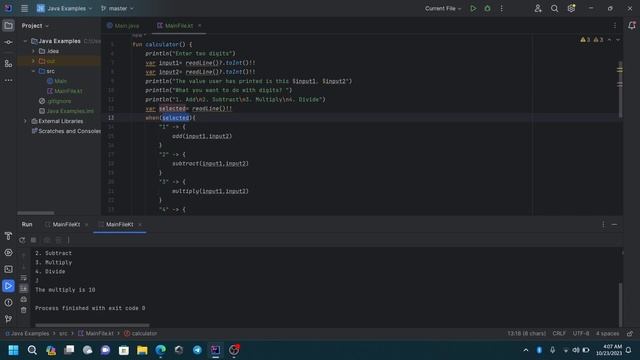Open Windows Start menu

(x=13, y=350)
